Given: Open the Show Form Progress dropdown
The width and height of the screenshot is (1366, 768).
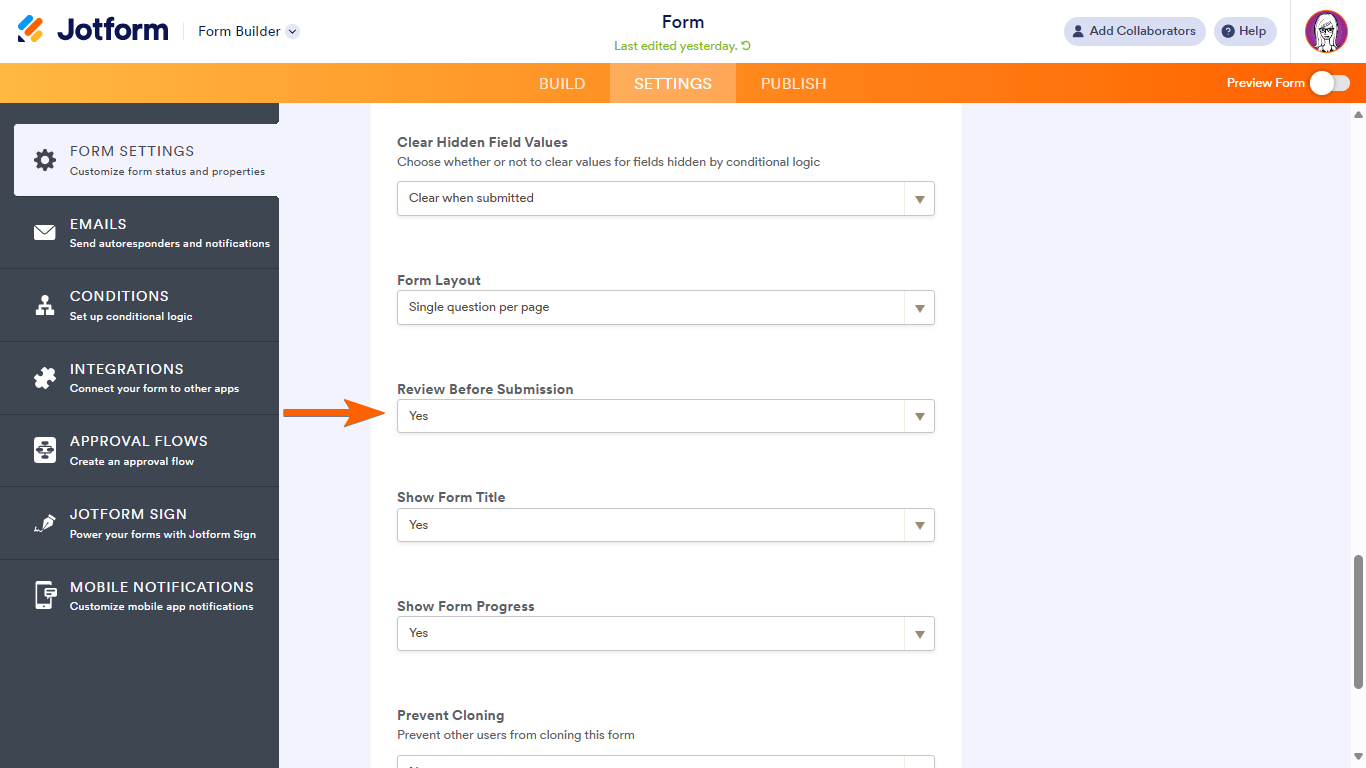Looking at the screenshot, I should pos(665,633).
